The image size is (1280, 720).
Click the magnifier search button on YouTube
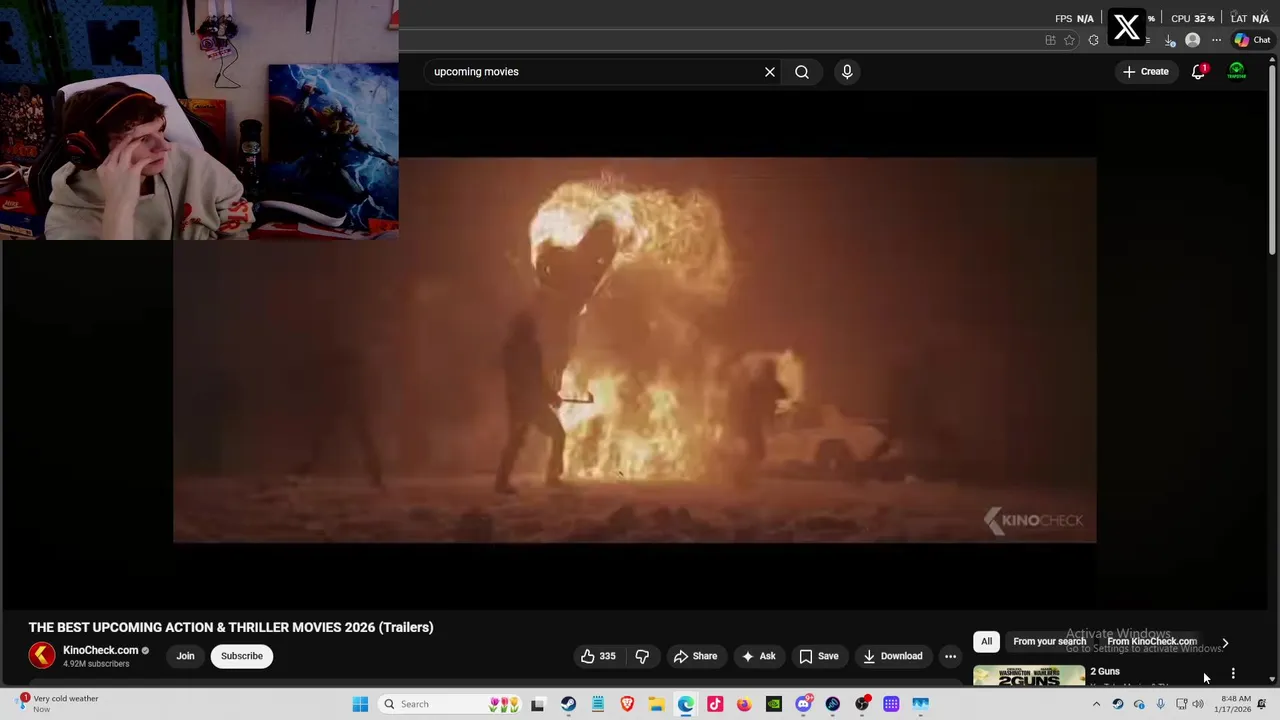click(x=802, y=72)
